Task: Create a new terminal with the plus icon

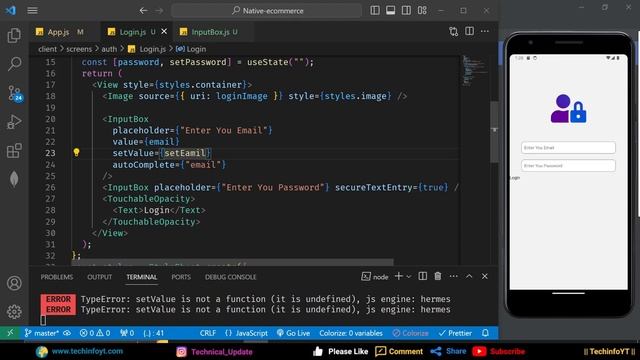Action: [x=398, y=276]
